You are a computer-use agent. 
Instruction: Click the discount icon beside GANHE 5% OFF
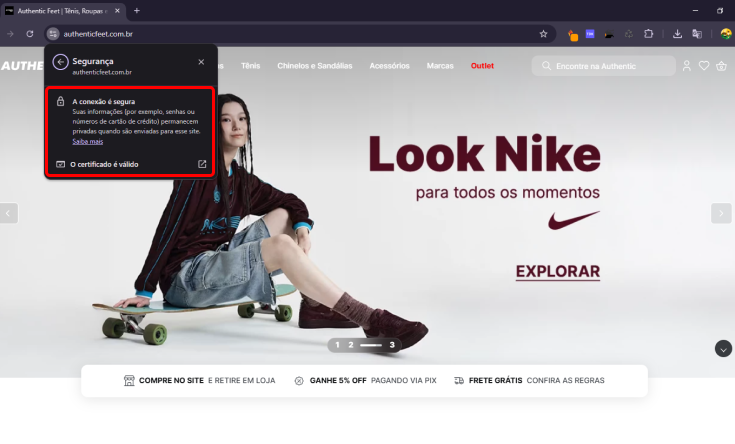click(299, 381)
